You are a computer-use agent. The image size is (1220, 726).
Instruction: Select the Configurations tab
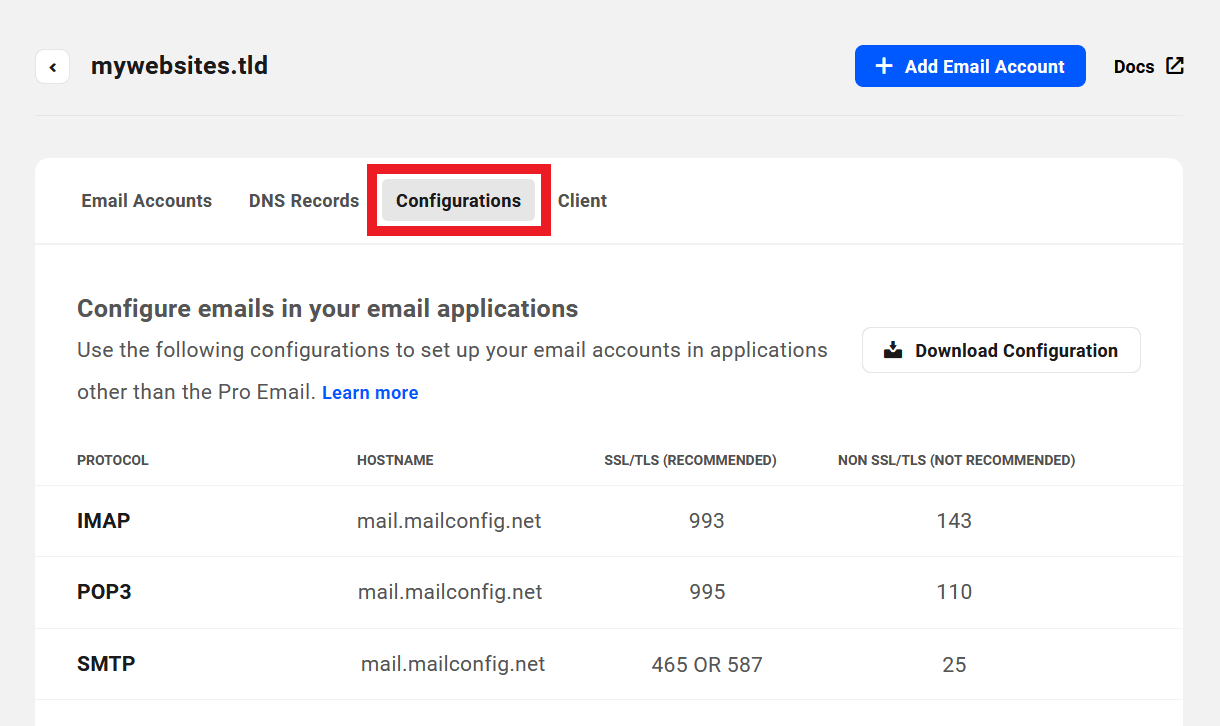tap(458, 201)
